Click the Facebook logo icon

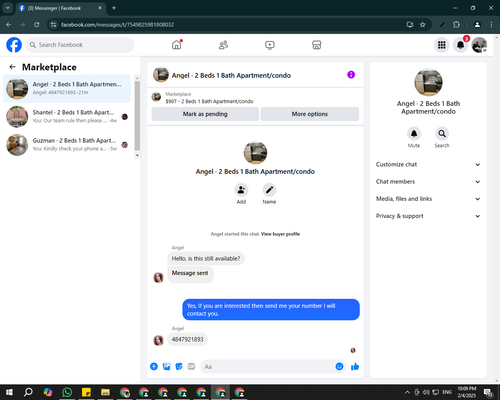pyautogui.click(x=14, y=45)
